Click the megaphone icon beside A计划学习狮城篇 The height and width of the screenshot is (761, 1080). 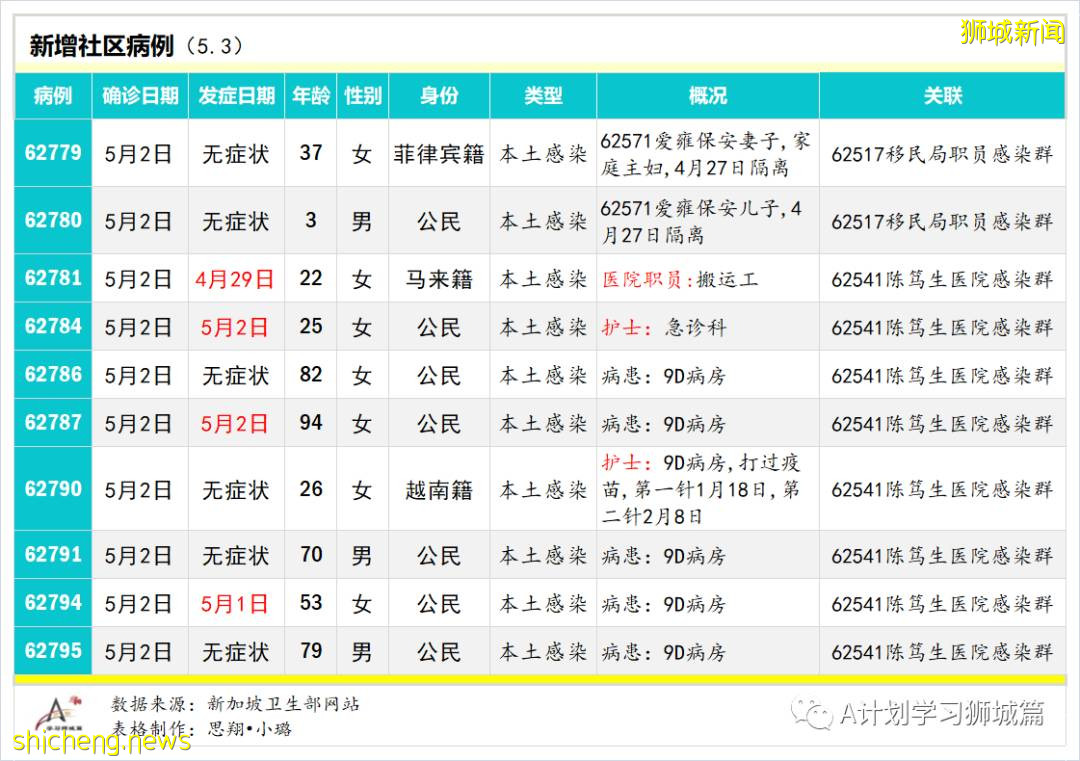812,712
